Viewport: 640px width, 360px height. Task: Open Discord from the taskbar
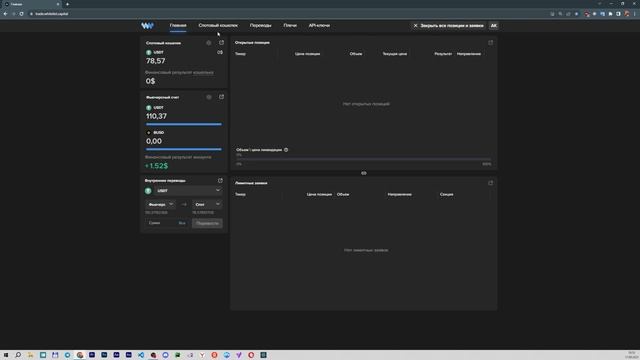(165, 355)
